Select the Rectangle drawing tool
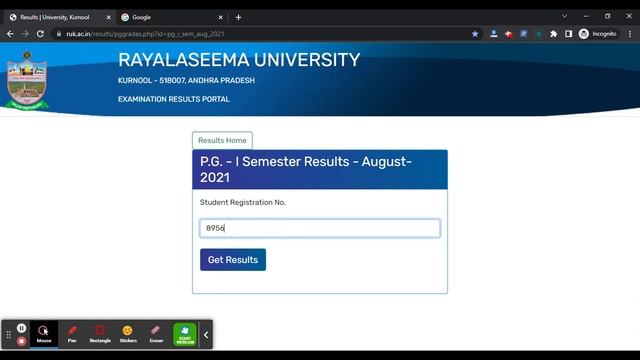 [100, 334]
